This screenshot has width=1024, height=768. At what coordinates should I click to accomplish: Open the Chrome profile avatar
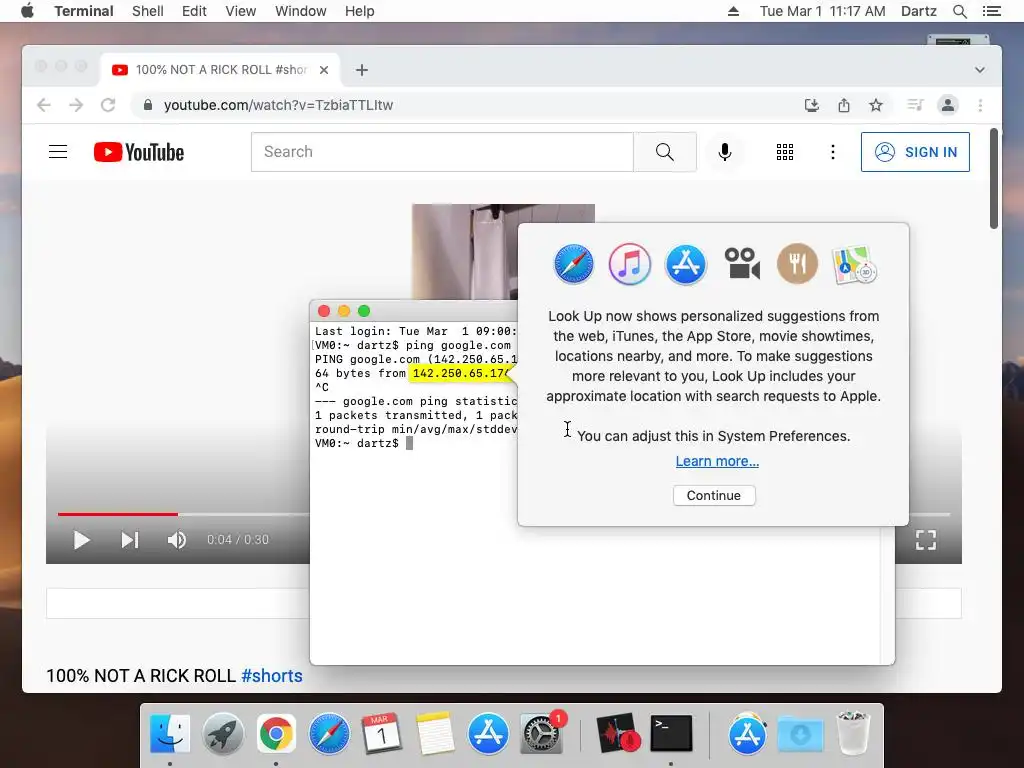tap(948, 105)
